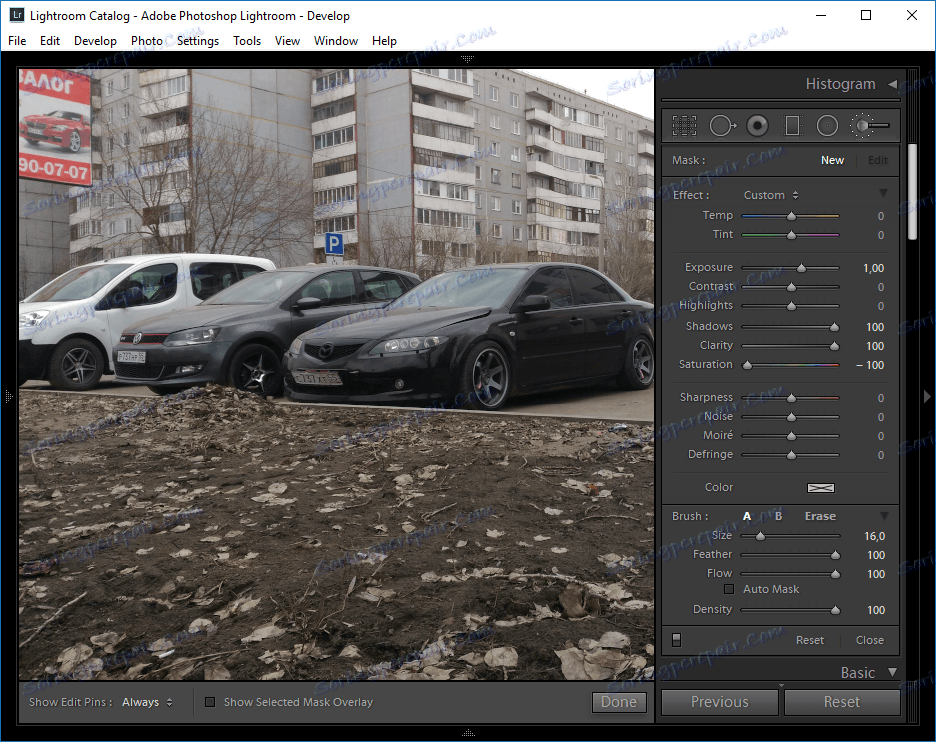The image size is (936, 742).
Task: Select the Radial Filter tool
Action: pos(827,125)
